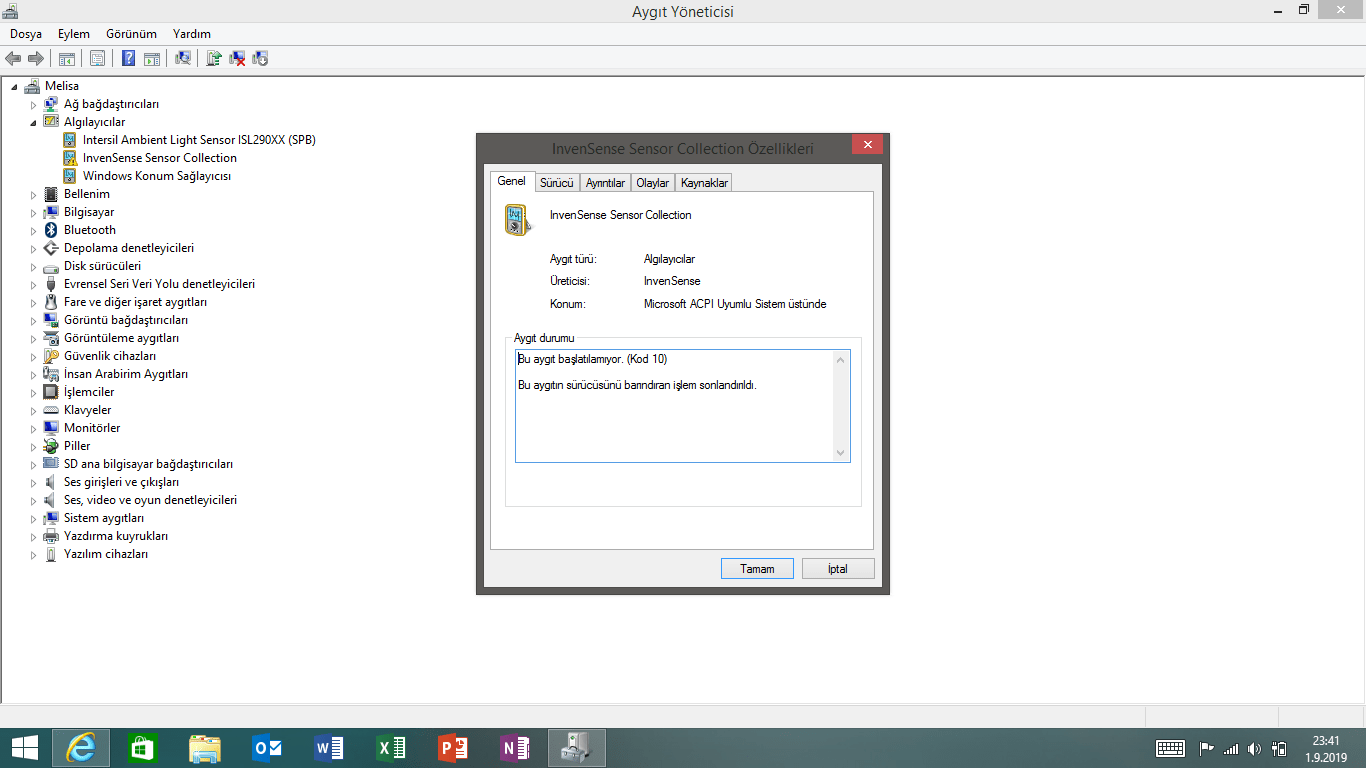Open OneNote from the taskbar
This screenshot has height=768, width=1366.
[x=515, y=748]
